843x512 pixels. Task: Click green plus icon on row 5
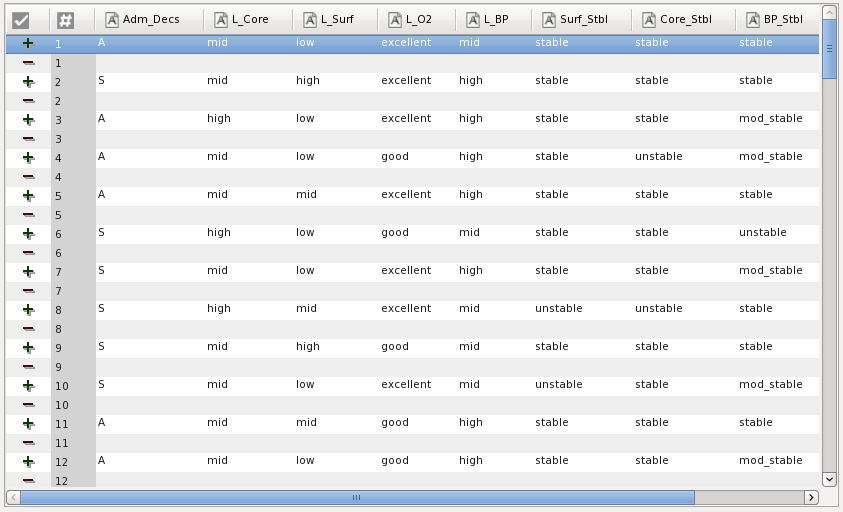point(28,196)
